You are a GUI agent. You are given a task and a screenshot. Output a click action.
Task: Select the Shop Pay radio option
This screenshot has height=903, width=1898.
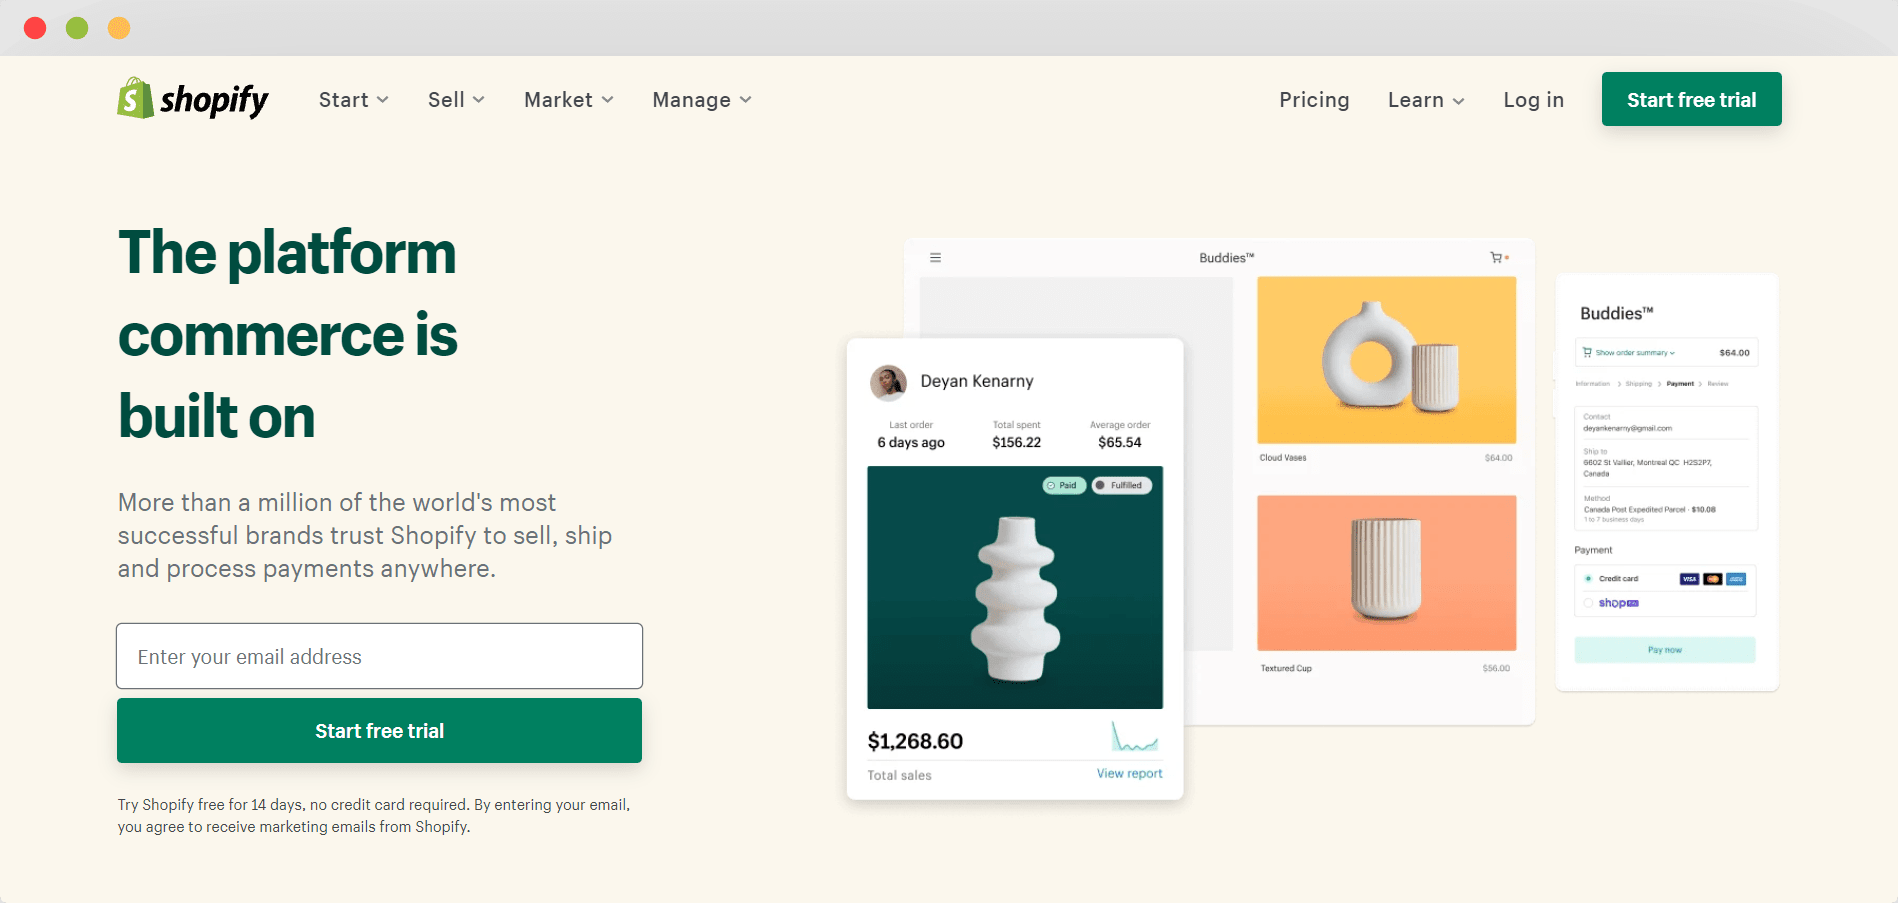[1588, 603]
